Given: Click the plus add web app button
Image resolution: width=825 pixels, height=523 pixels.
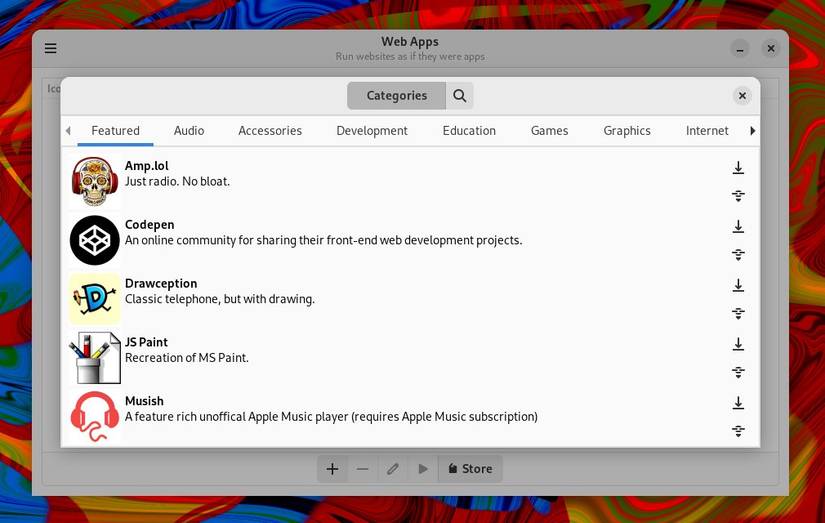Looking at the screenshot, I should click(x=332, y=469).
